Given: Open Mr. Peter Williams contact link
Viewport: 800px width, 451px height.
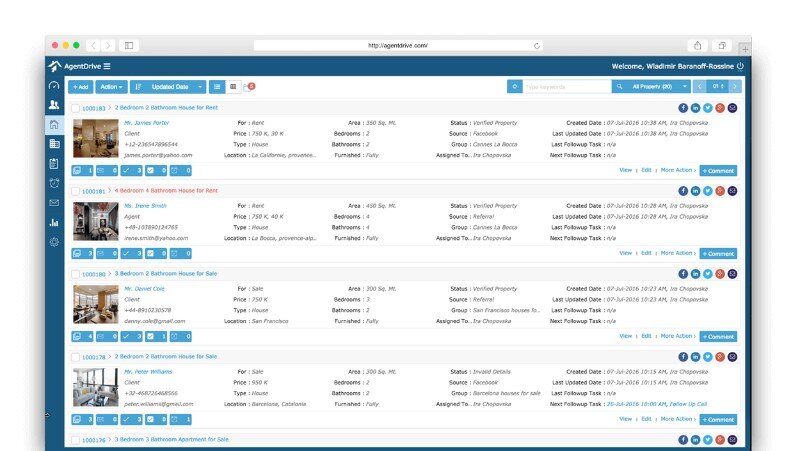Looking at the screenshot, I should tap(146, 371).
